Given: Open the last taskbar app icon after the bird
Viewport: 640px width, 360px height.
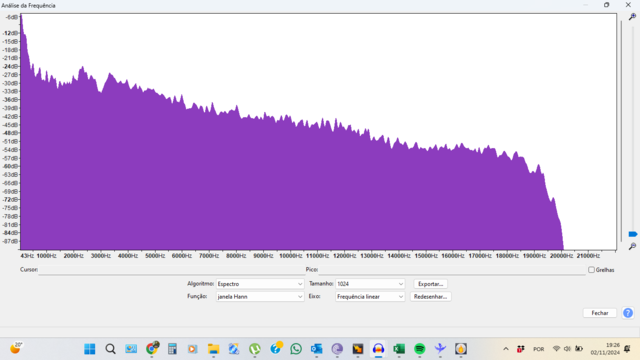Looking at the screenshot, I should [x=461, y=349].
